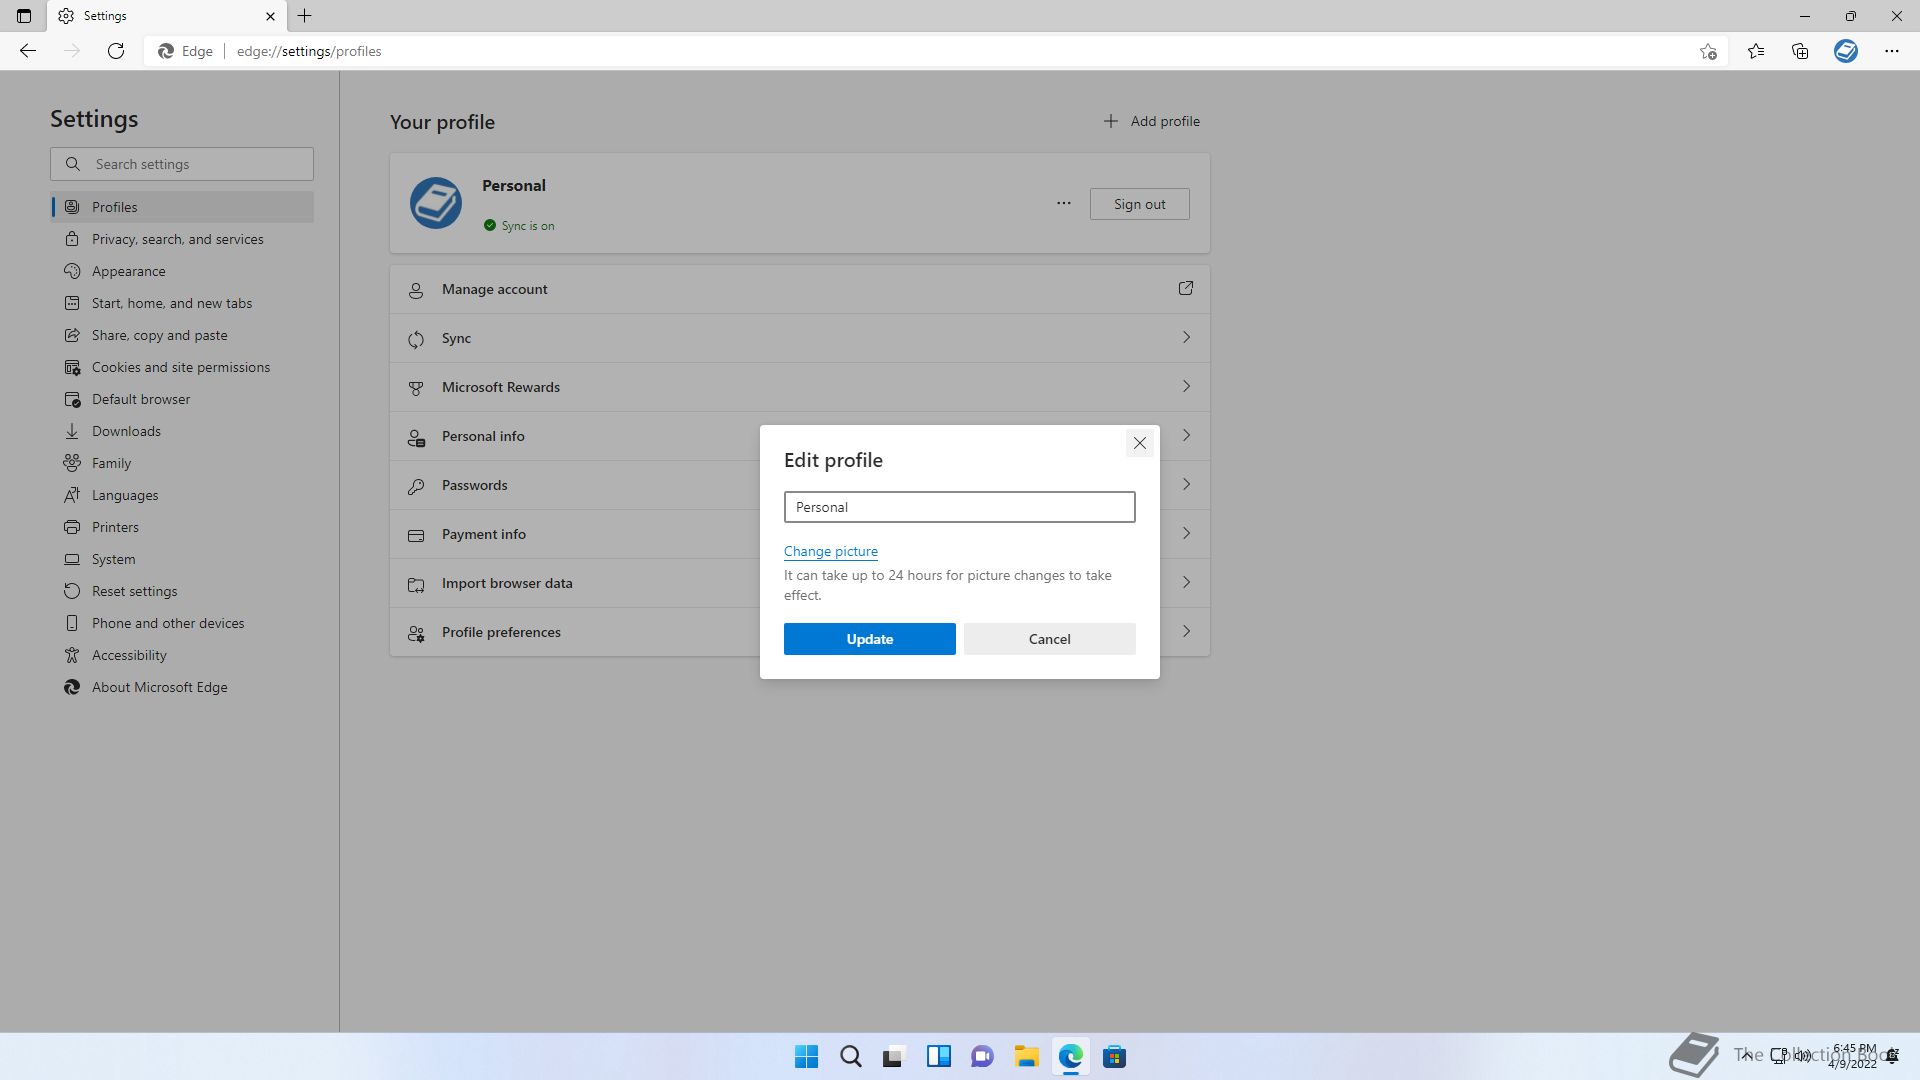Open Windows Start menu
This screenshot has width=1920, height=1080.
click(806, 1057)
